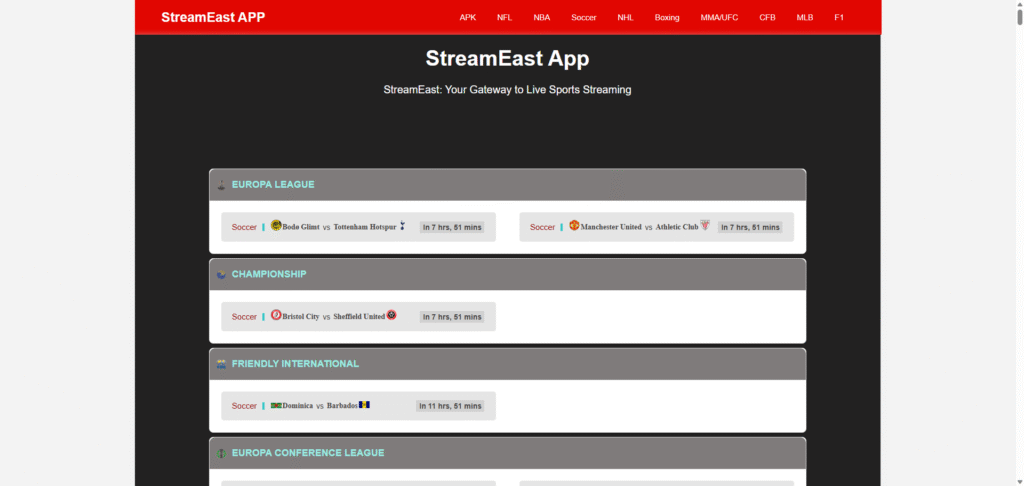Viewport: 1024px width, 486px height.
Task: Click the 'In 11 hrs, 51 mins' badge
Action: (450, 406)
